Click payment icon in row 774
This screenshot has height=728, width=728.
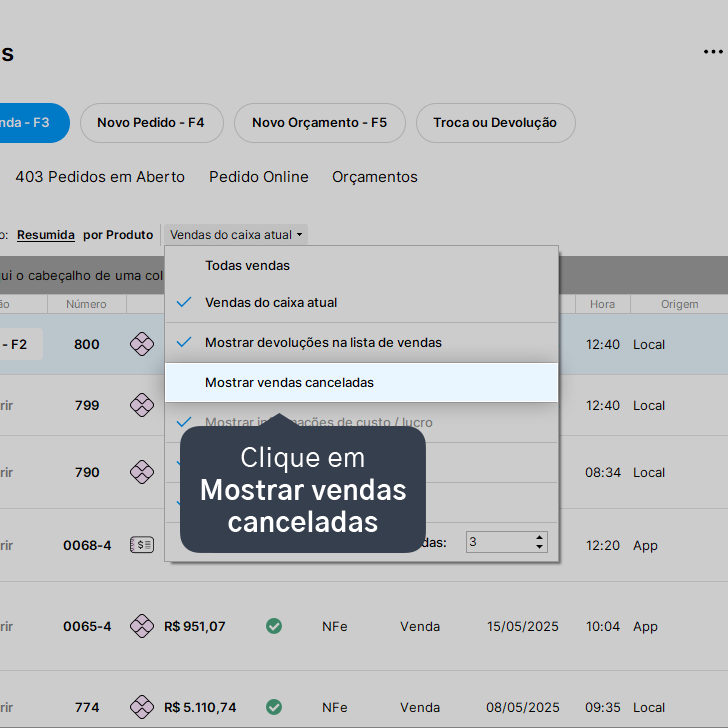coord(142,707)
